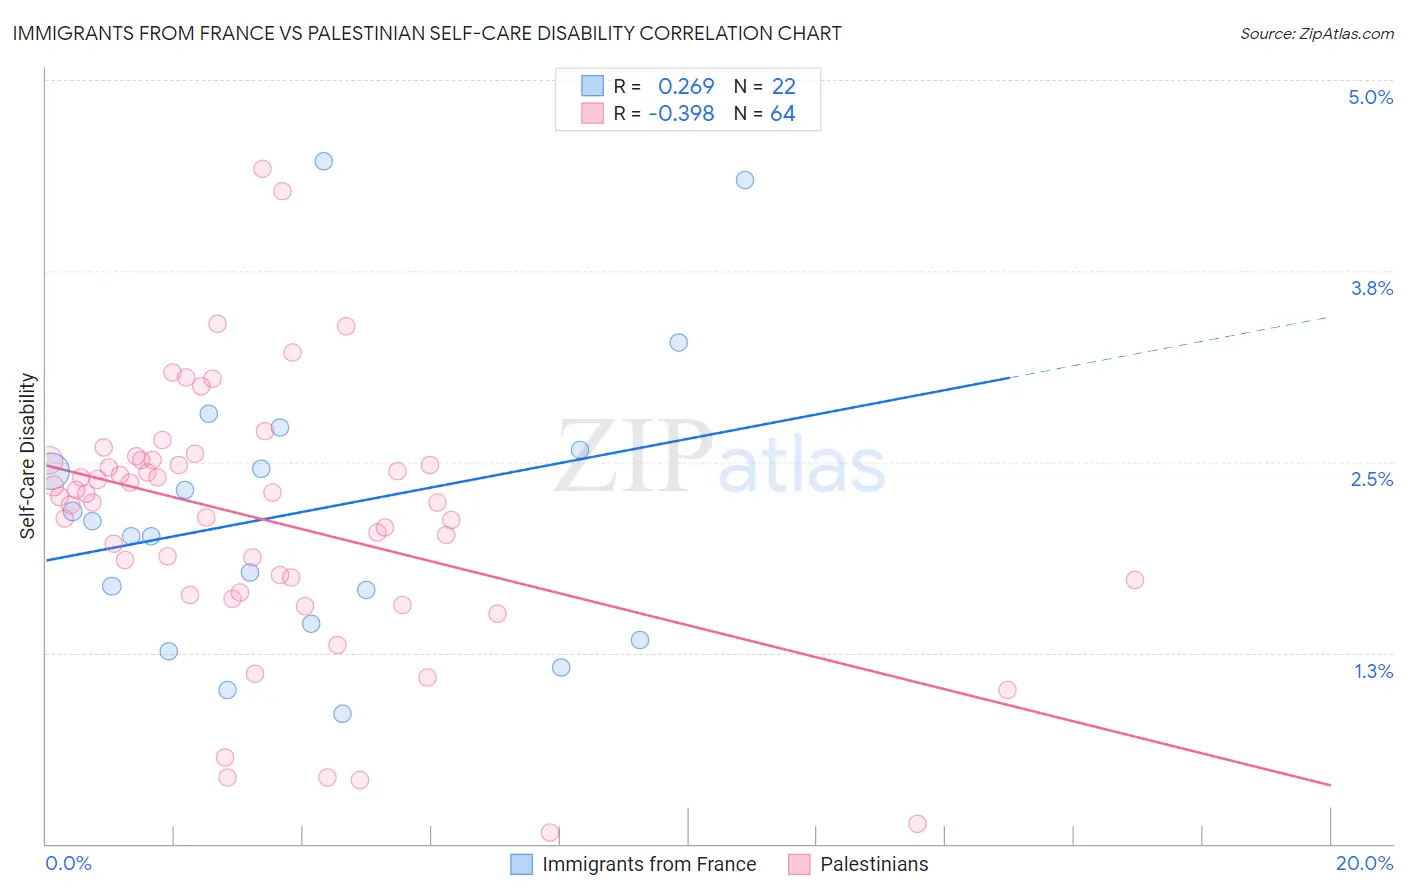This screenshot has width=1406, height=892.
Task: Click the blue Immigrants from France legend swatch
Action: 521,864
